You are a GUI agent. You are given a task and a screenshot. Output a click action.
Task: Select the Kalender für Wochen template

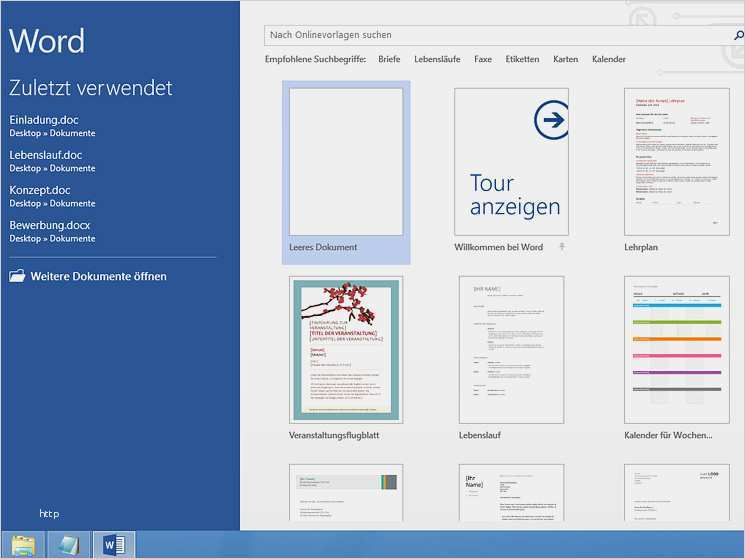(677, 350)
